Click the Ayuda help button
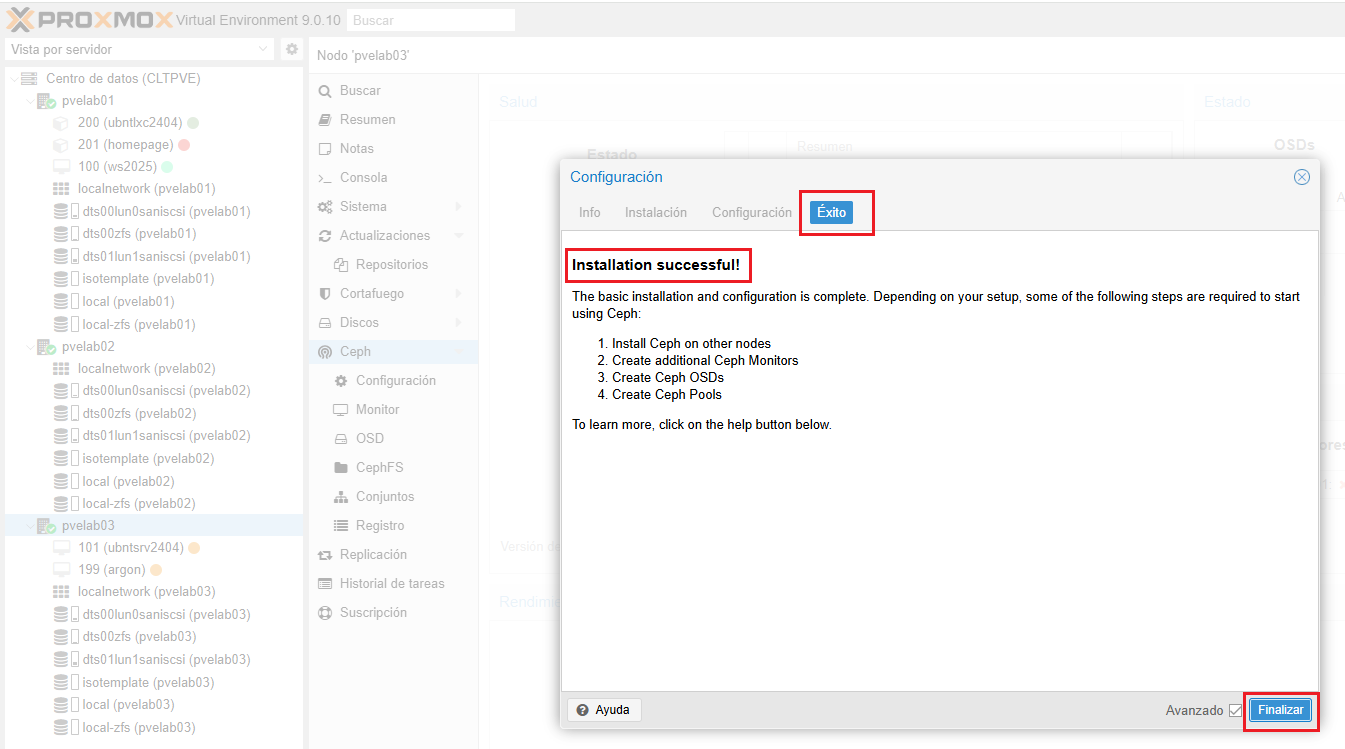This screenshot has width=1345, height=749. pyautogui.click(x=604, y=710)
